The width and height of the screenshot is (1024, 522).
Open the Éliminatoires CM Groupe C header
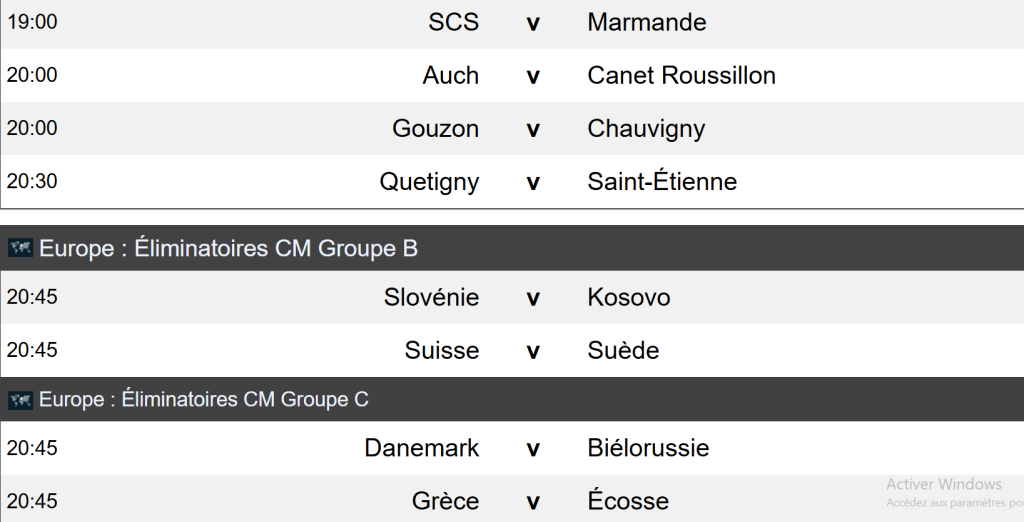[204, 400]
